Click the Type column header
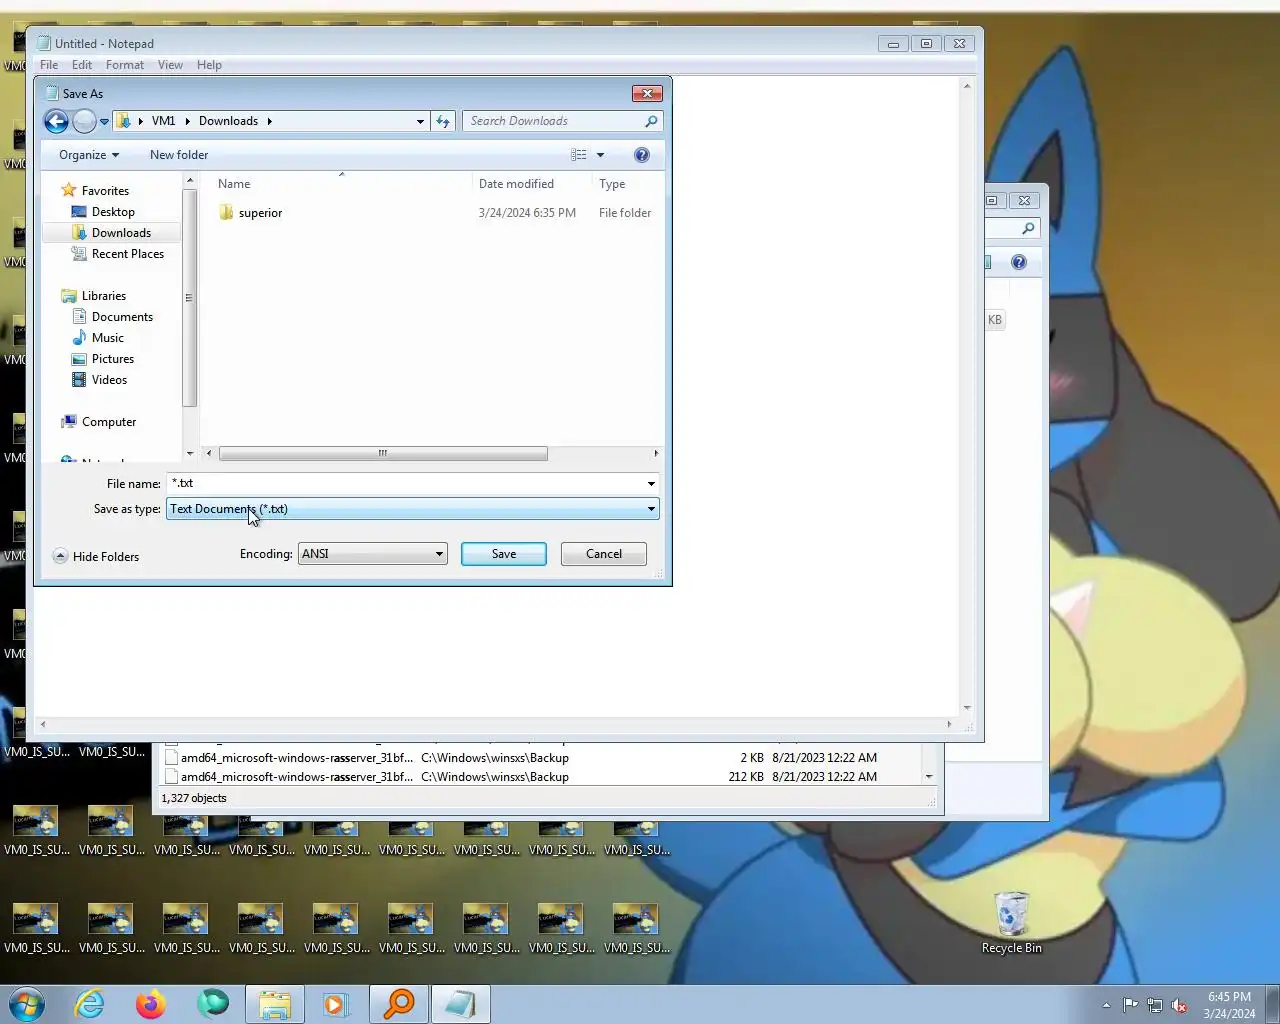The height and width of the screenshot is (1024, 1280). coord(612,184)
